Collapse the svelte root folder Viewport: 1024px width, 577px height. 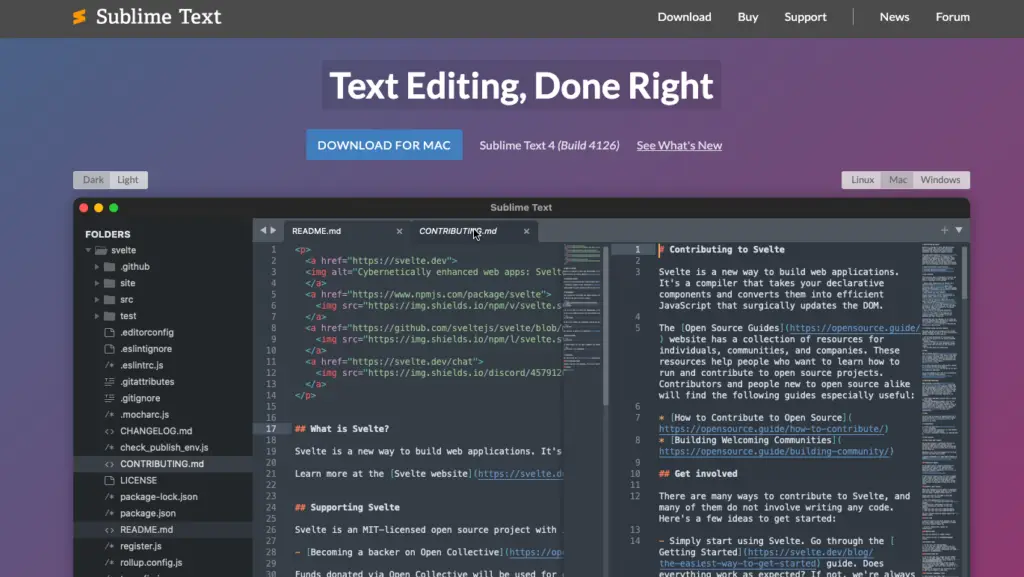[88, 250]
